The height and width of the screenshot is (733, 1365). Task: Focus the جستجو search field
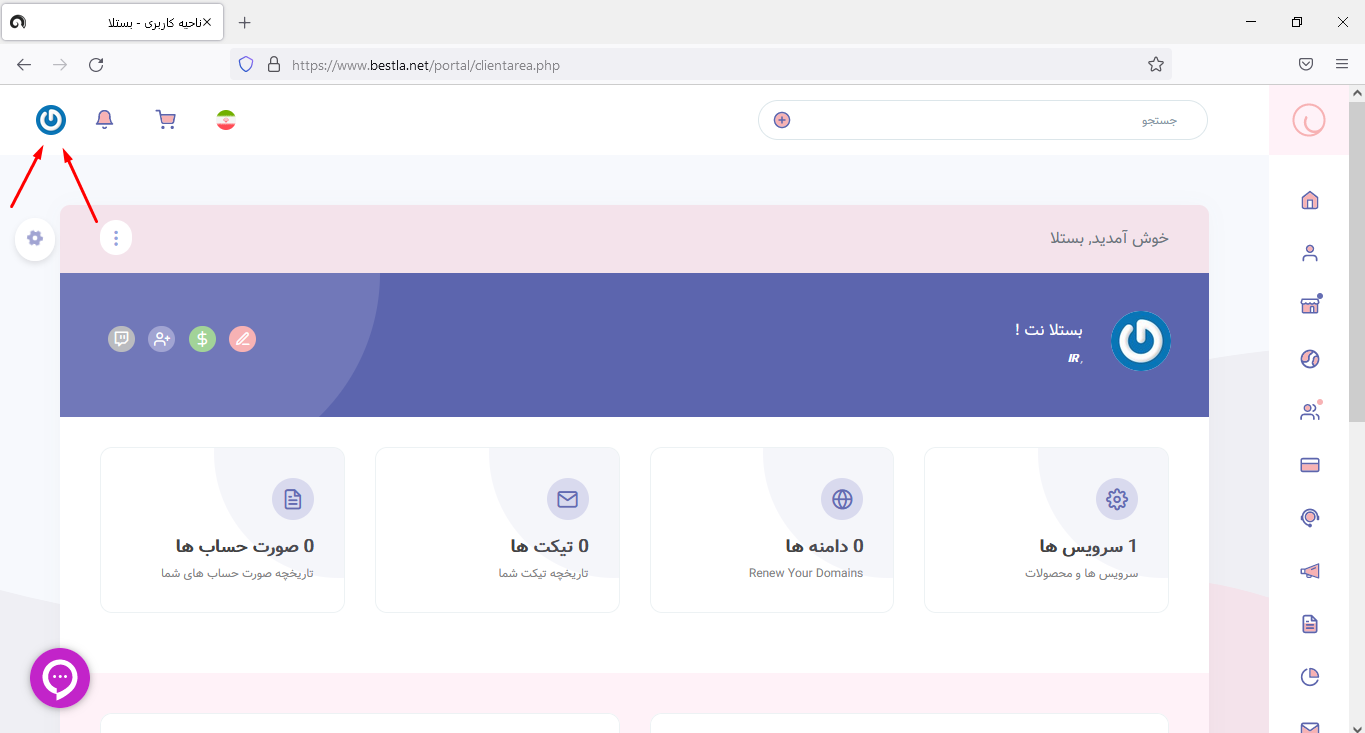coord(983,120)
